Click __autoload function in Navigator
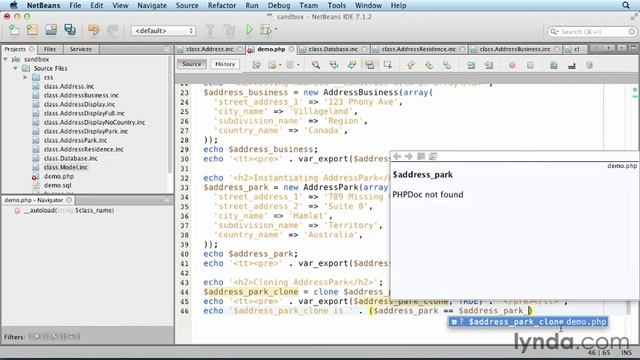This screenshot has width=640, height=360. pyautogui.click(x=69, y=211)
